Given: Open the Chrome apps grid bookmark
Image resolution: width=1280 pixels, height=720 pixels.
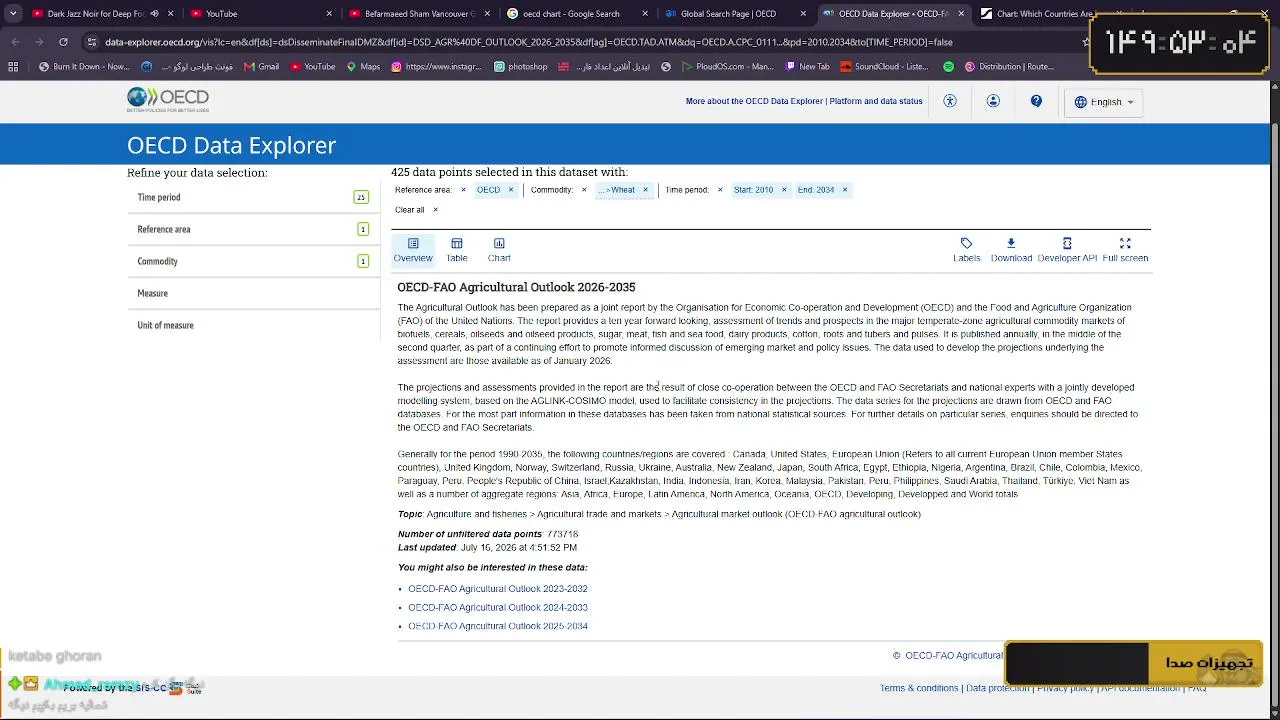Looking at the screenshot, I should (x=13, y=67).
